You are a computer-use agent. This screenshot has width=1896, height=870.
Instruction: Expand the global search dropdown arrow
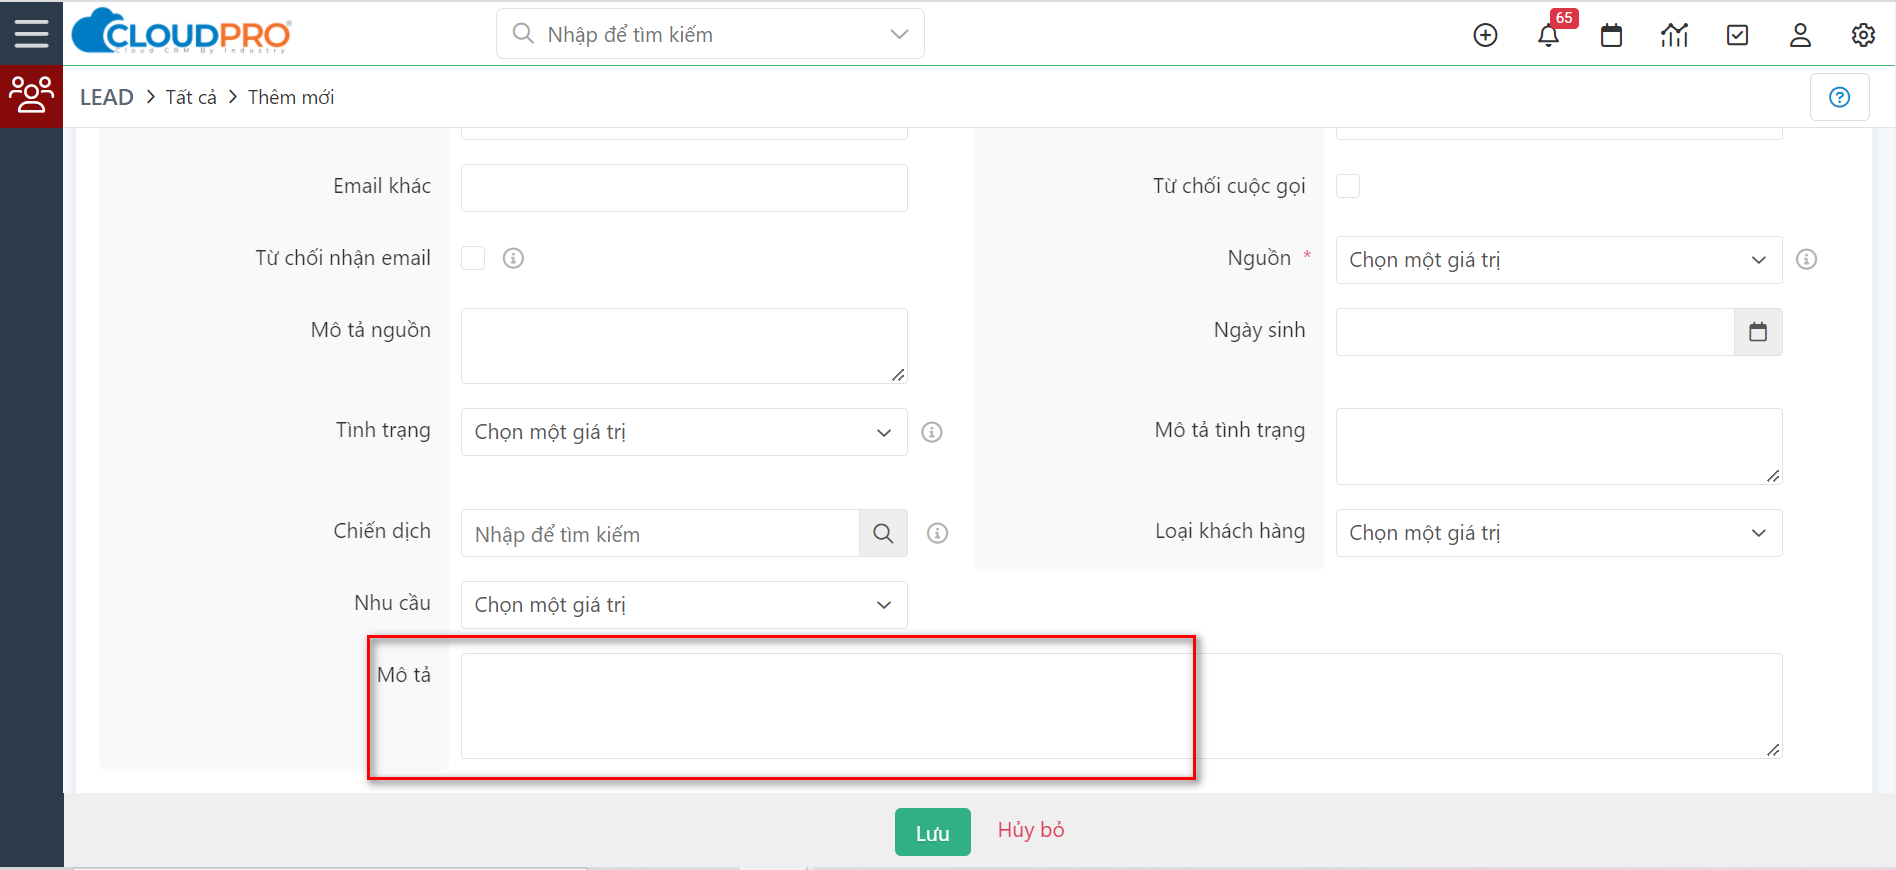tap(899, 34)
